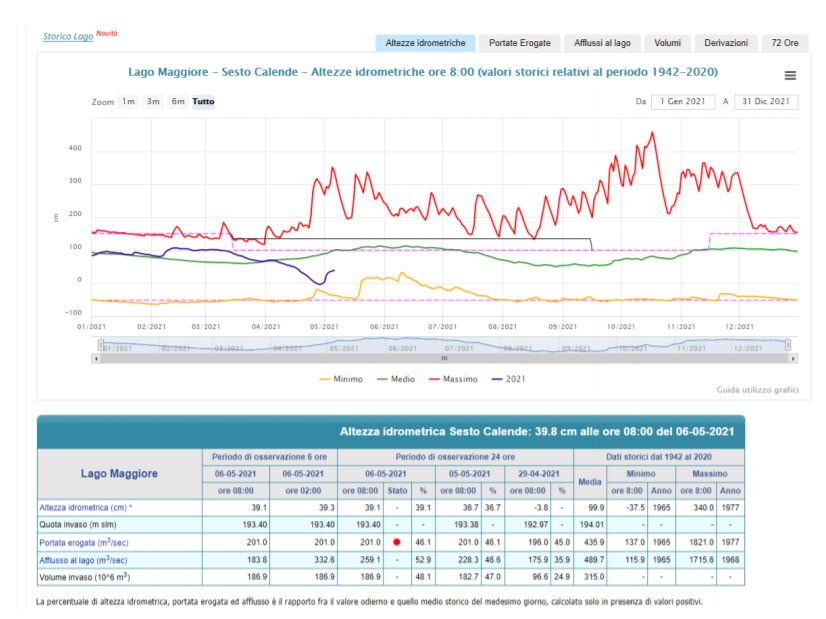826x619 pixels.
Task: Follow the Storico Lago link
Action: click(x=68, y=36)
